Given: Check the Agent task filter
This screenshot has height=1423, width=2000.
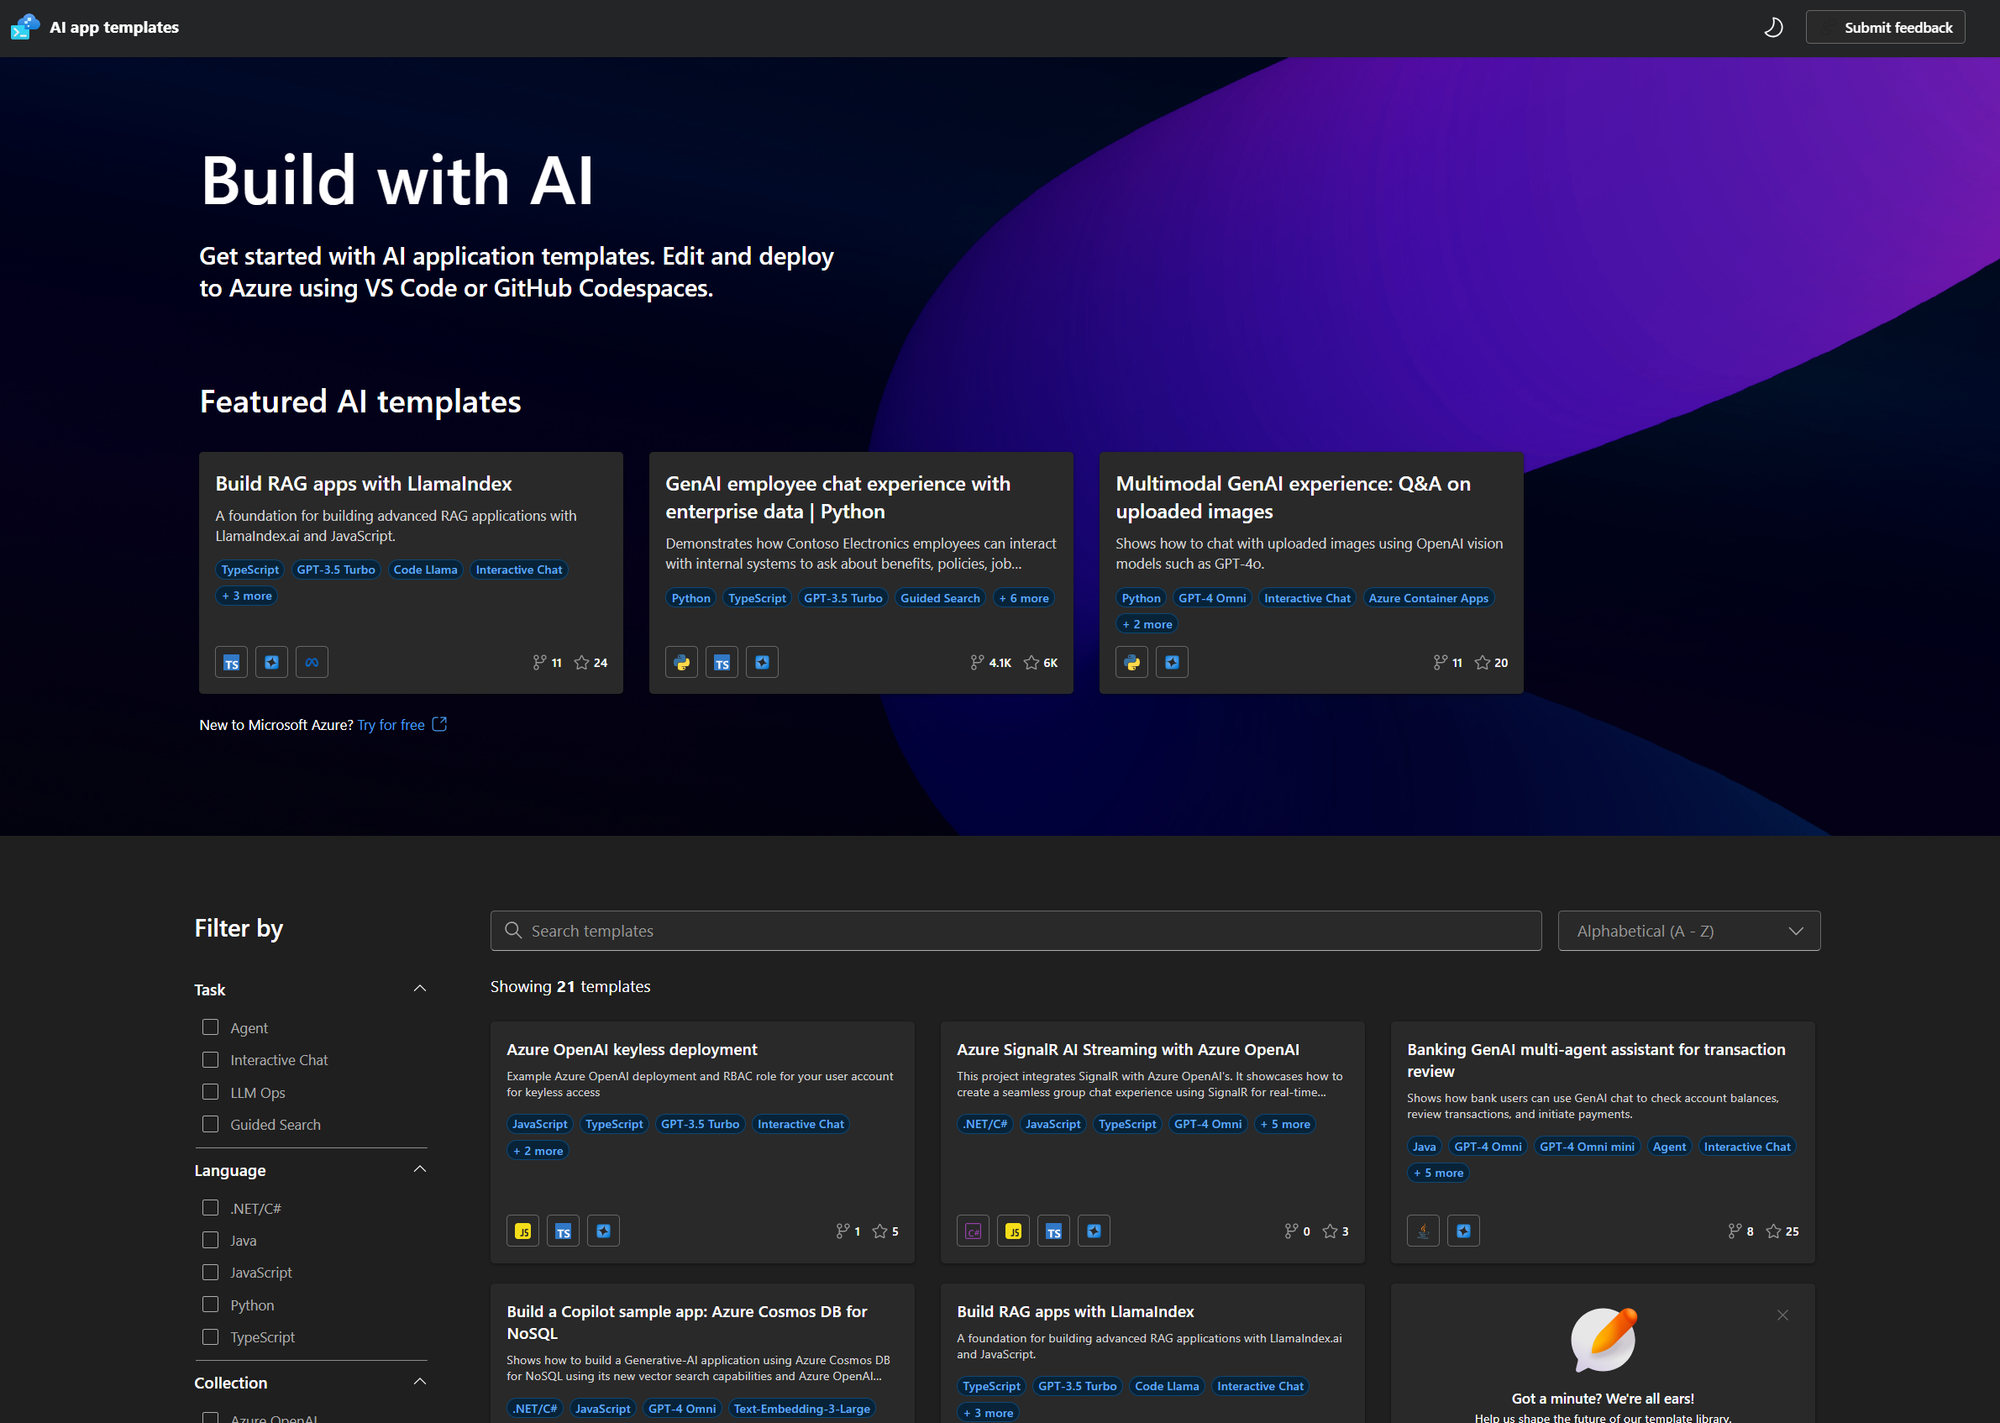Looking at the screenshot, I should (x=210, y=1027).
